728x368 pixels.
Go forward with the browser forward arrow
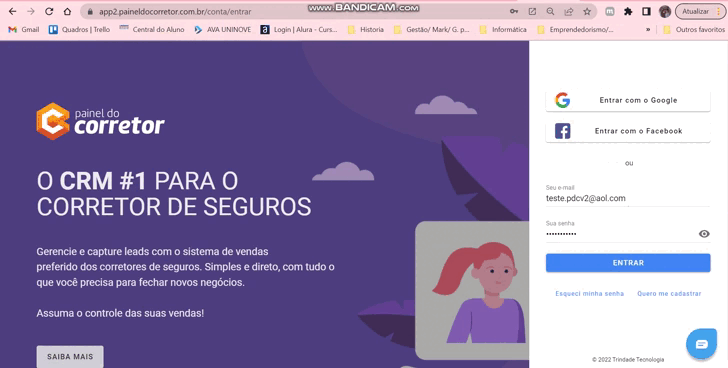[x=31, y=12]
